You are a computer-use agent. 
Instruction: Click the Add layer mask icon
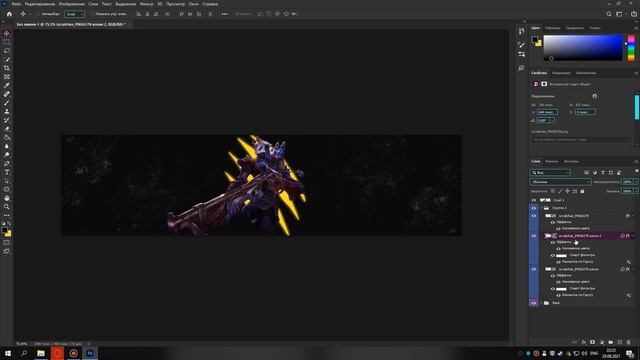coord(593,342)
